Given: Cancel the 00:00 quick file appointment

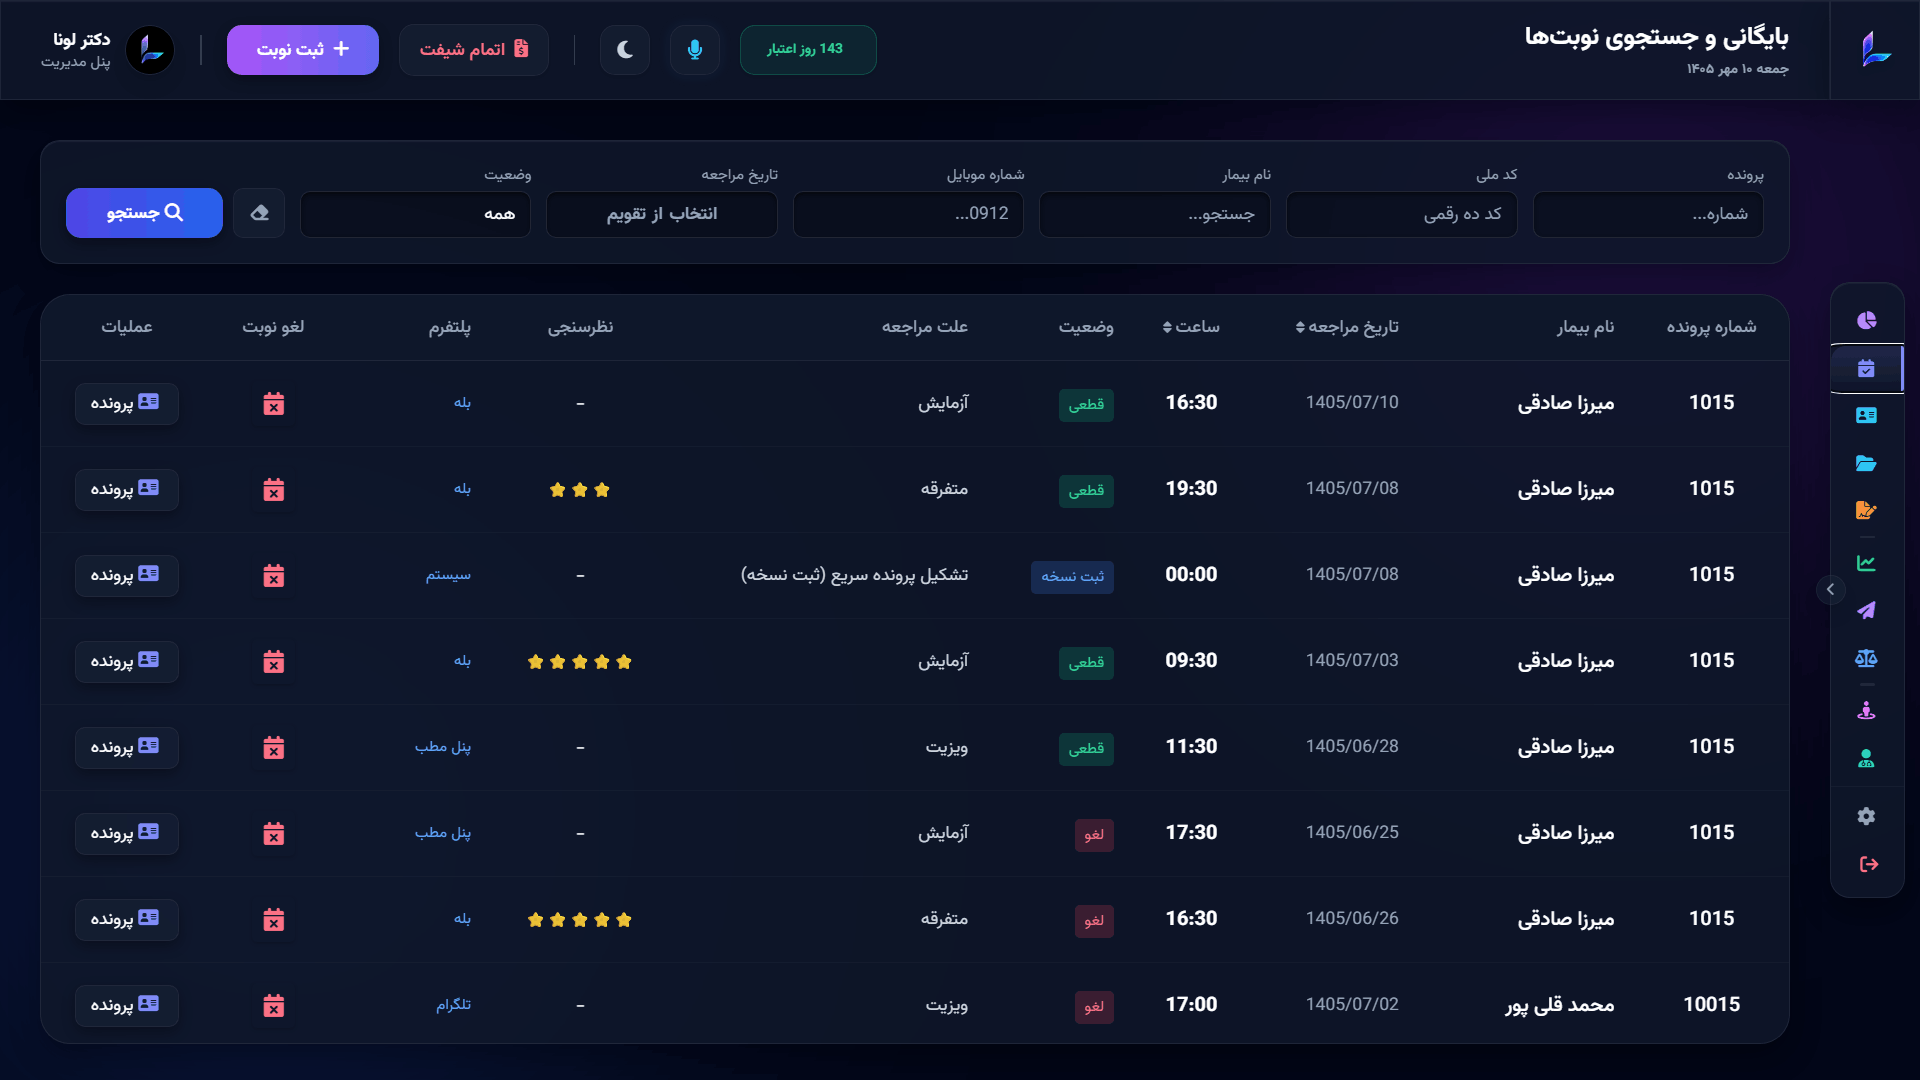Looking at the screenshot, I should pos(274,576).
